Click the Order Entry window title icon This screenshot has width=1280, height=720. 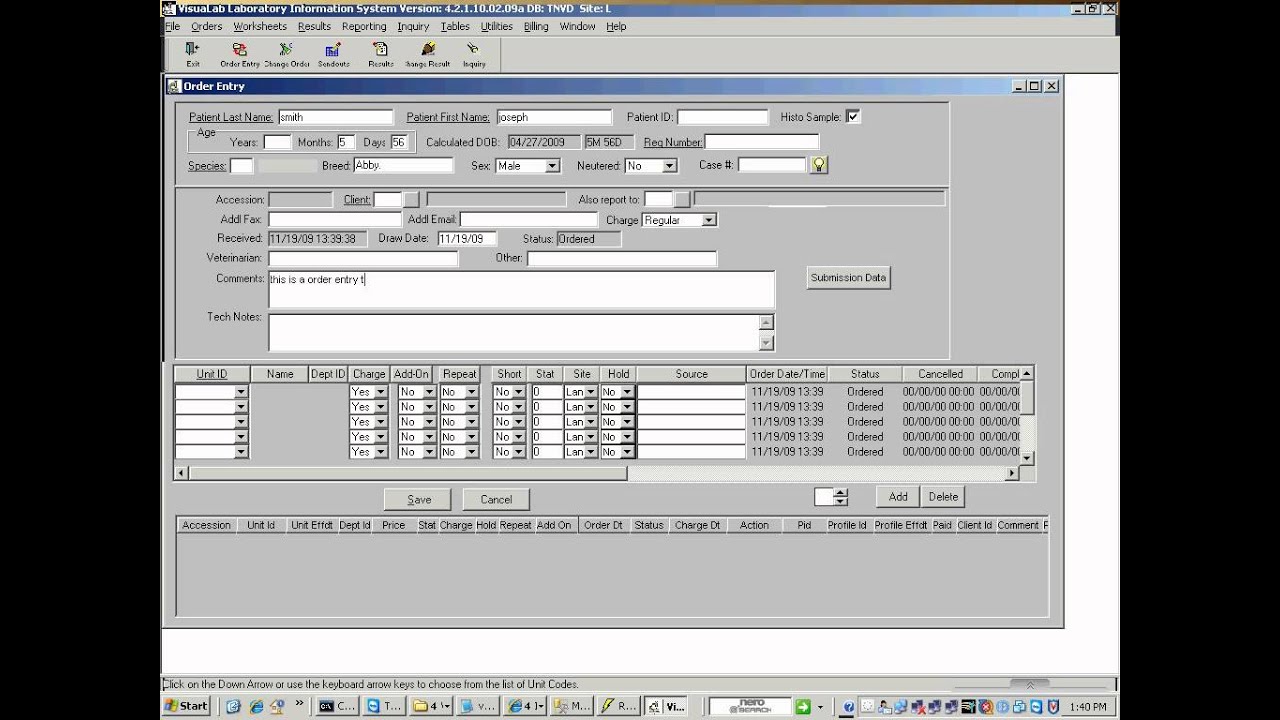(174, 87)
